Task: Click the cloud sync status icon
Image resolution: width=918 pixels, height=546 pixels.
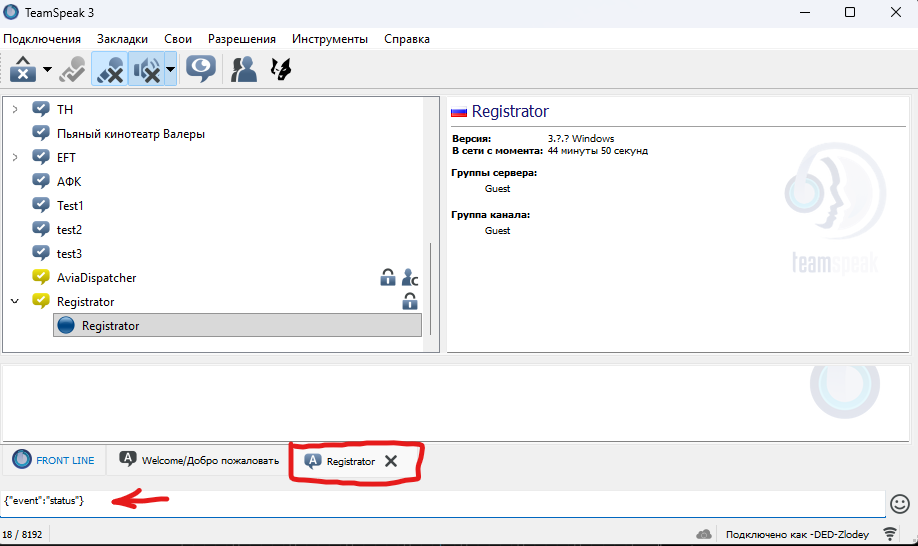Action: tap(704, 534)
